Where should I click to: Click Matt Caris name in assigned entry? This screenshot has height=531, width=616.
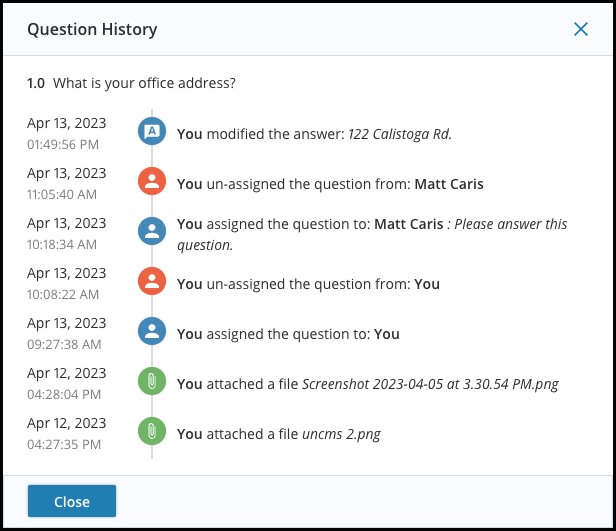(409, 224)
